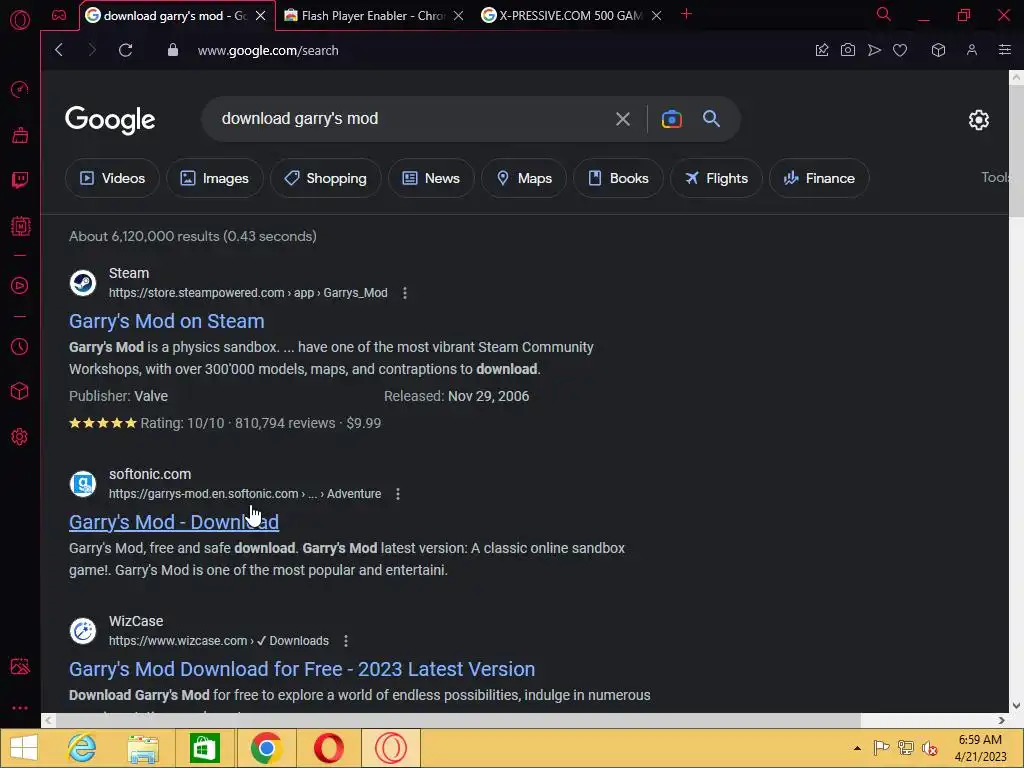Open more options for Steam result
This screenshot has height=768, width=1024.
click(x=405, y=293)
